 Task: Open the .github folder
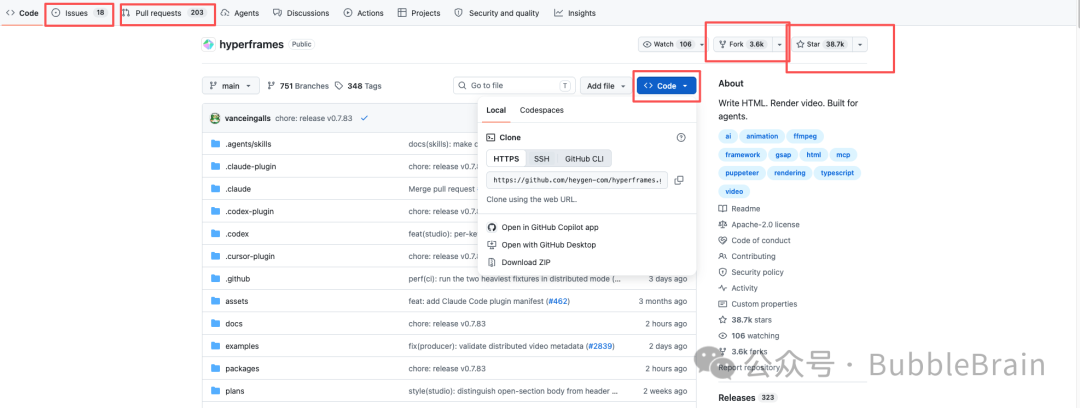point(238,279)
